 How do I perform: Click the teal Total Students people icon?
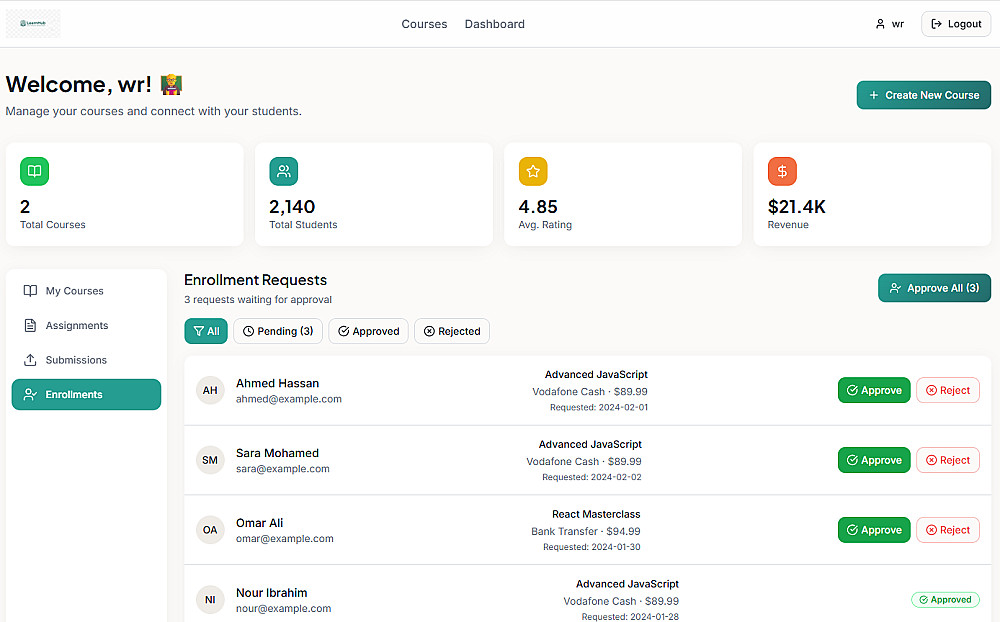tap(283, 171)
